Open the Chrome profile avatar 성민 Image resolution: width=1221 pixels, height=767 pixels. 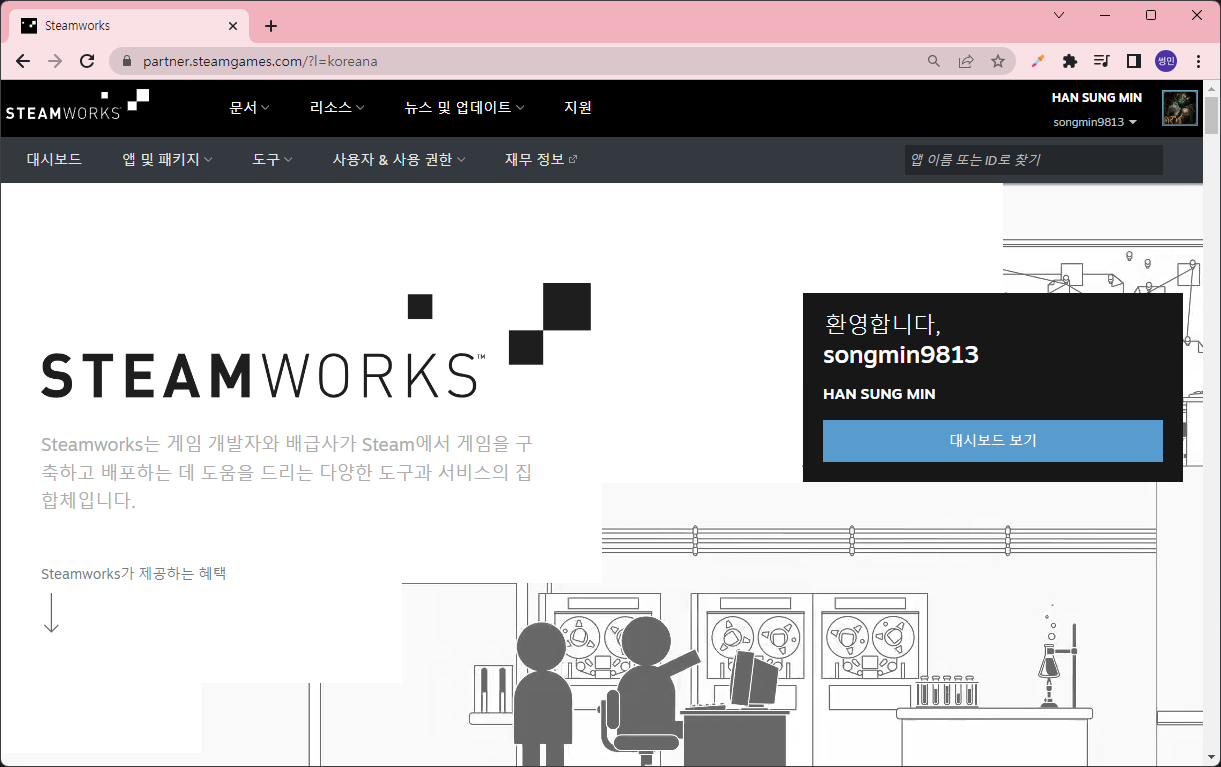point(1166,61)
